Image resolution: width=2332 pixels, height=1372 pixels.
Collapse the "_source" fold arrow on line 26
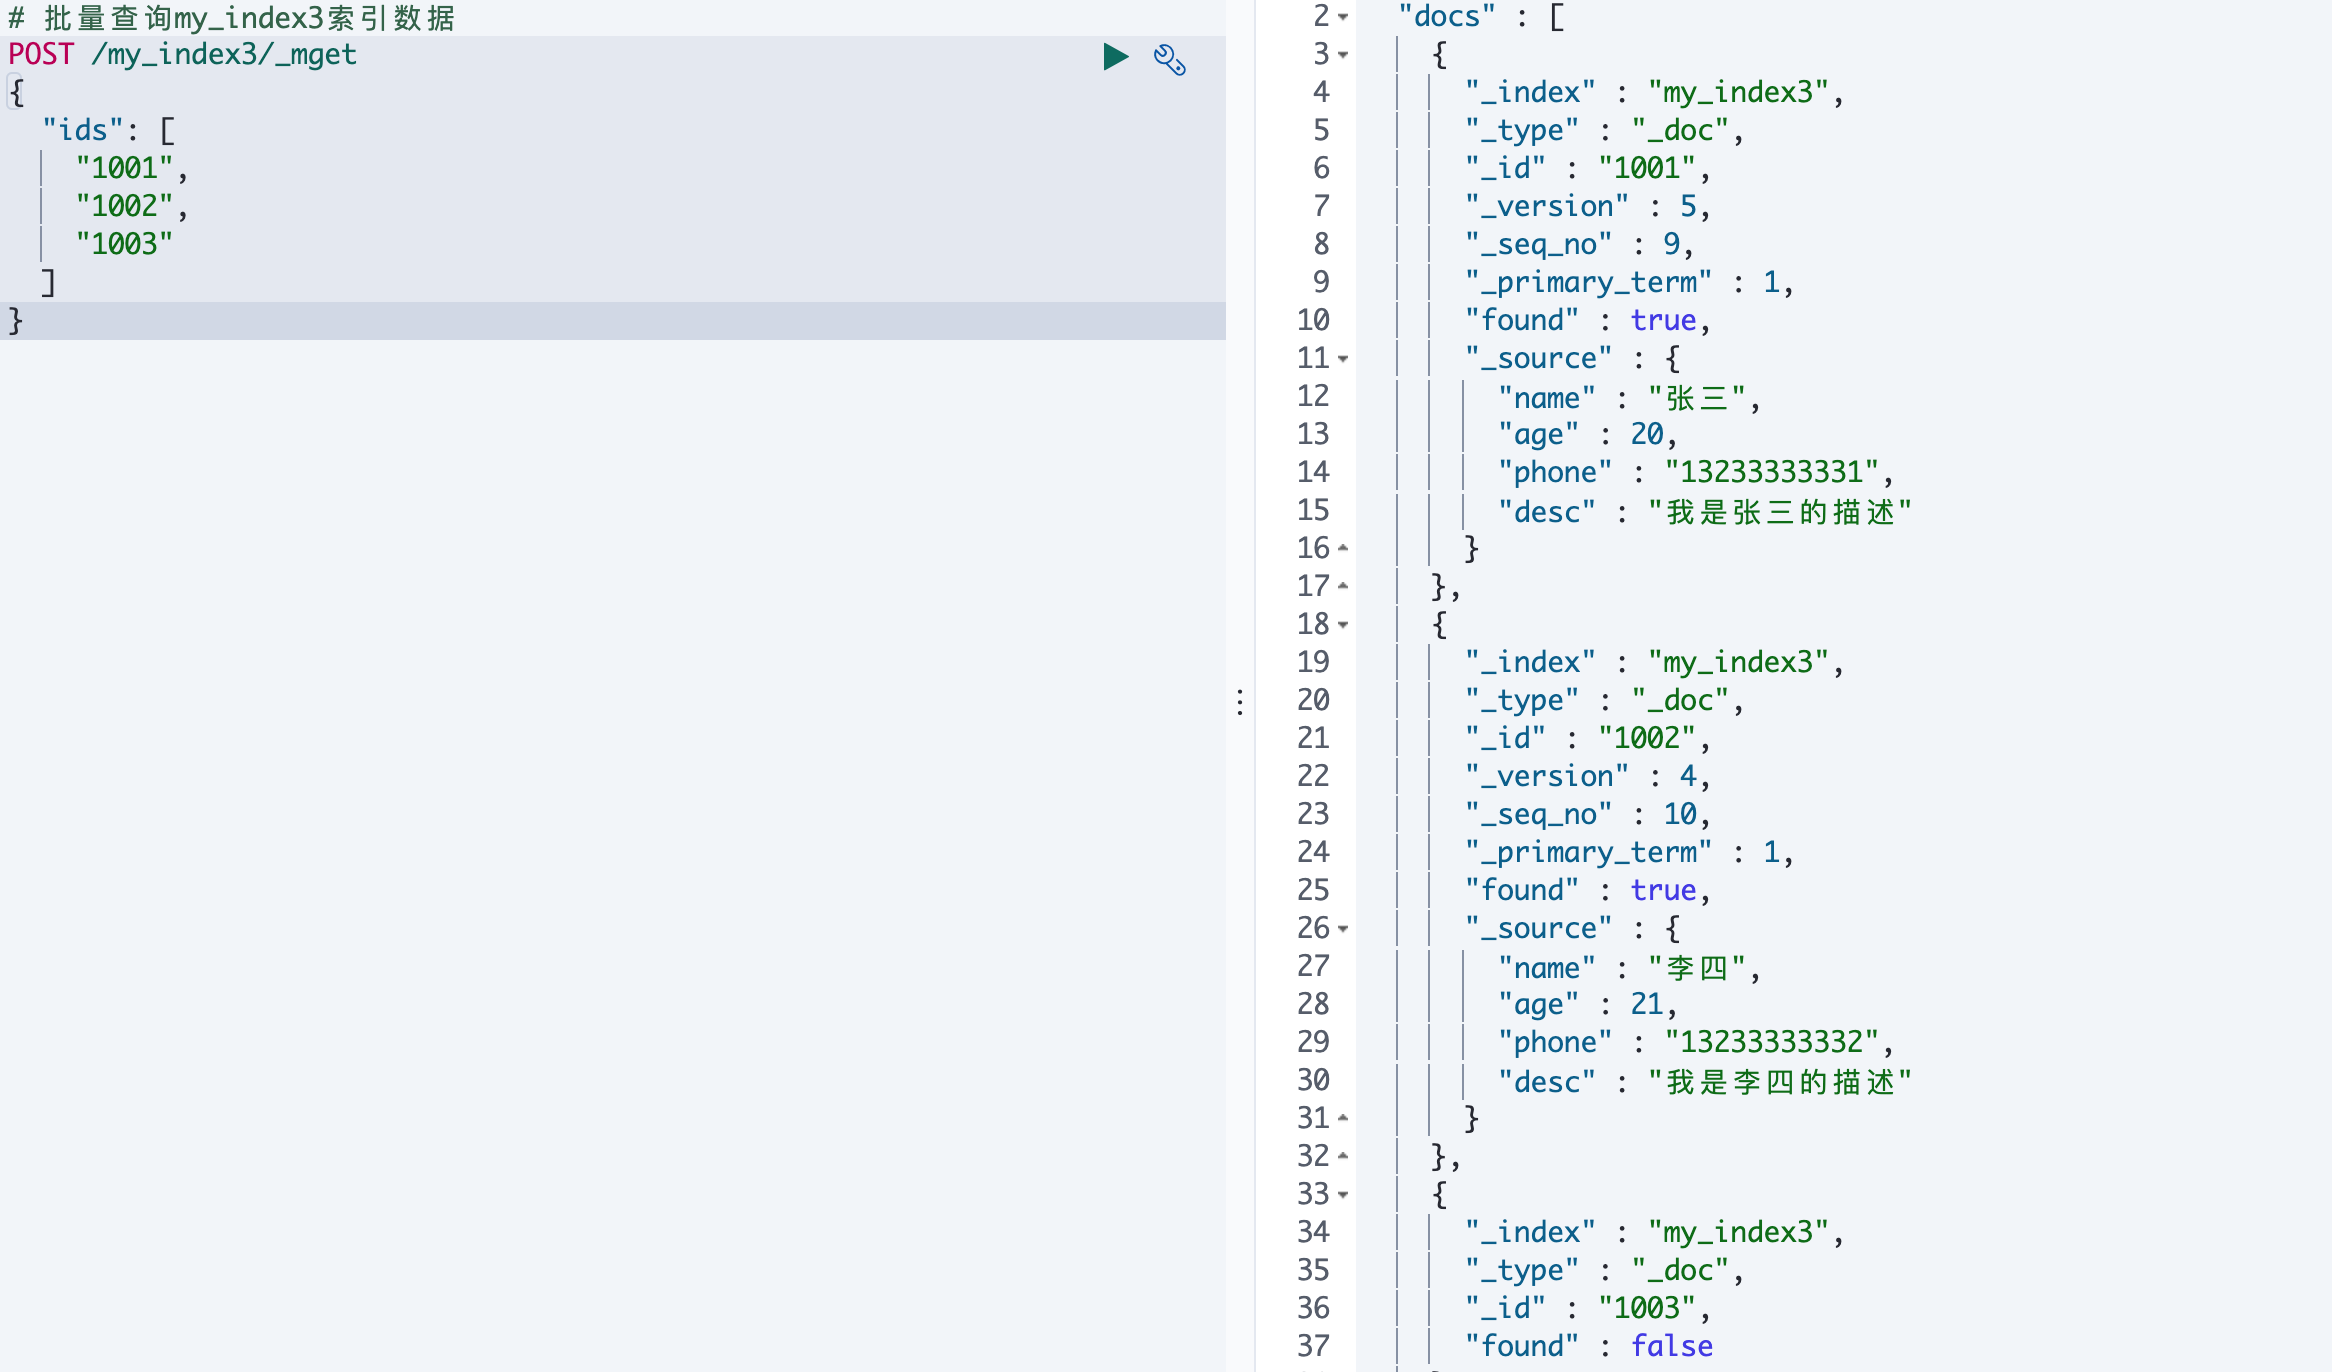[1343, 929]
